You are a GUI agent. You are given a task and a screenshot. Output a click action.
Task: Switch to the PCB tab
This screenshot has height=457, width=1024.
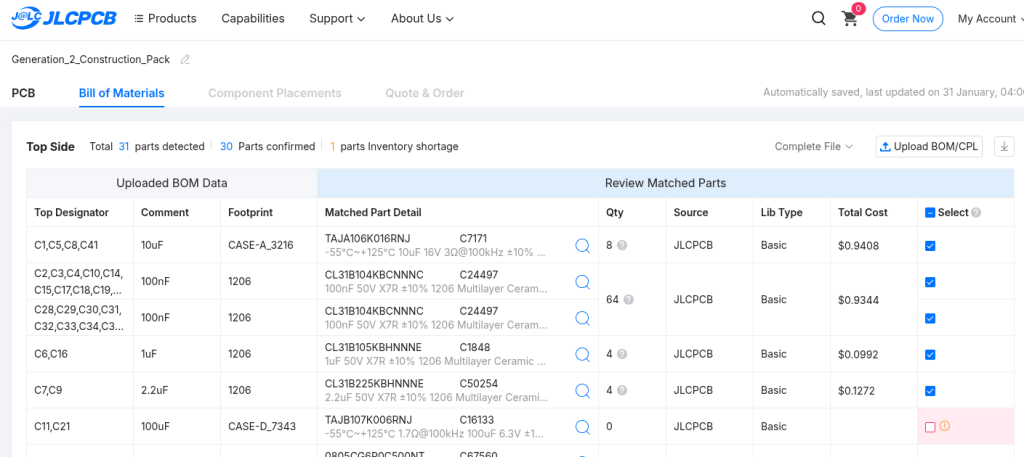point(23,93)
